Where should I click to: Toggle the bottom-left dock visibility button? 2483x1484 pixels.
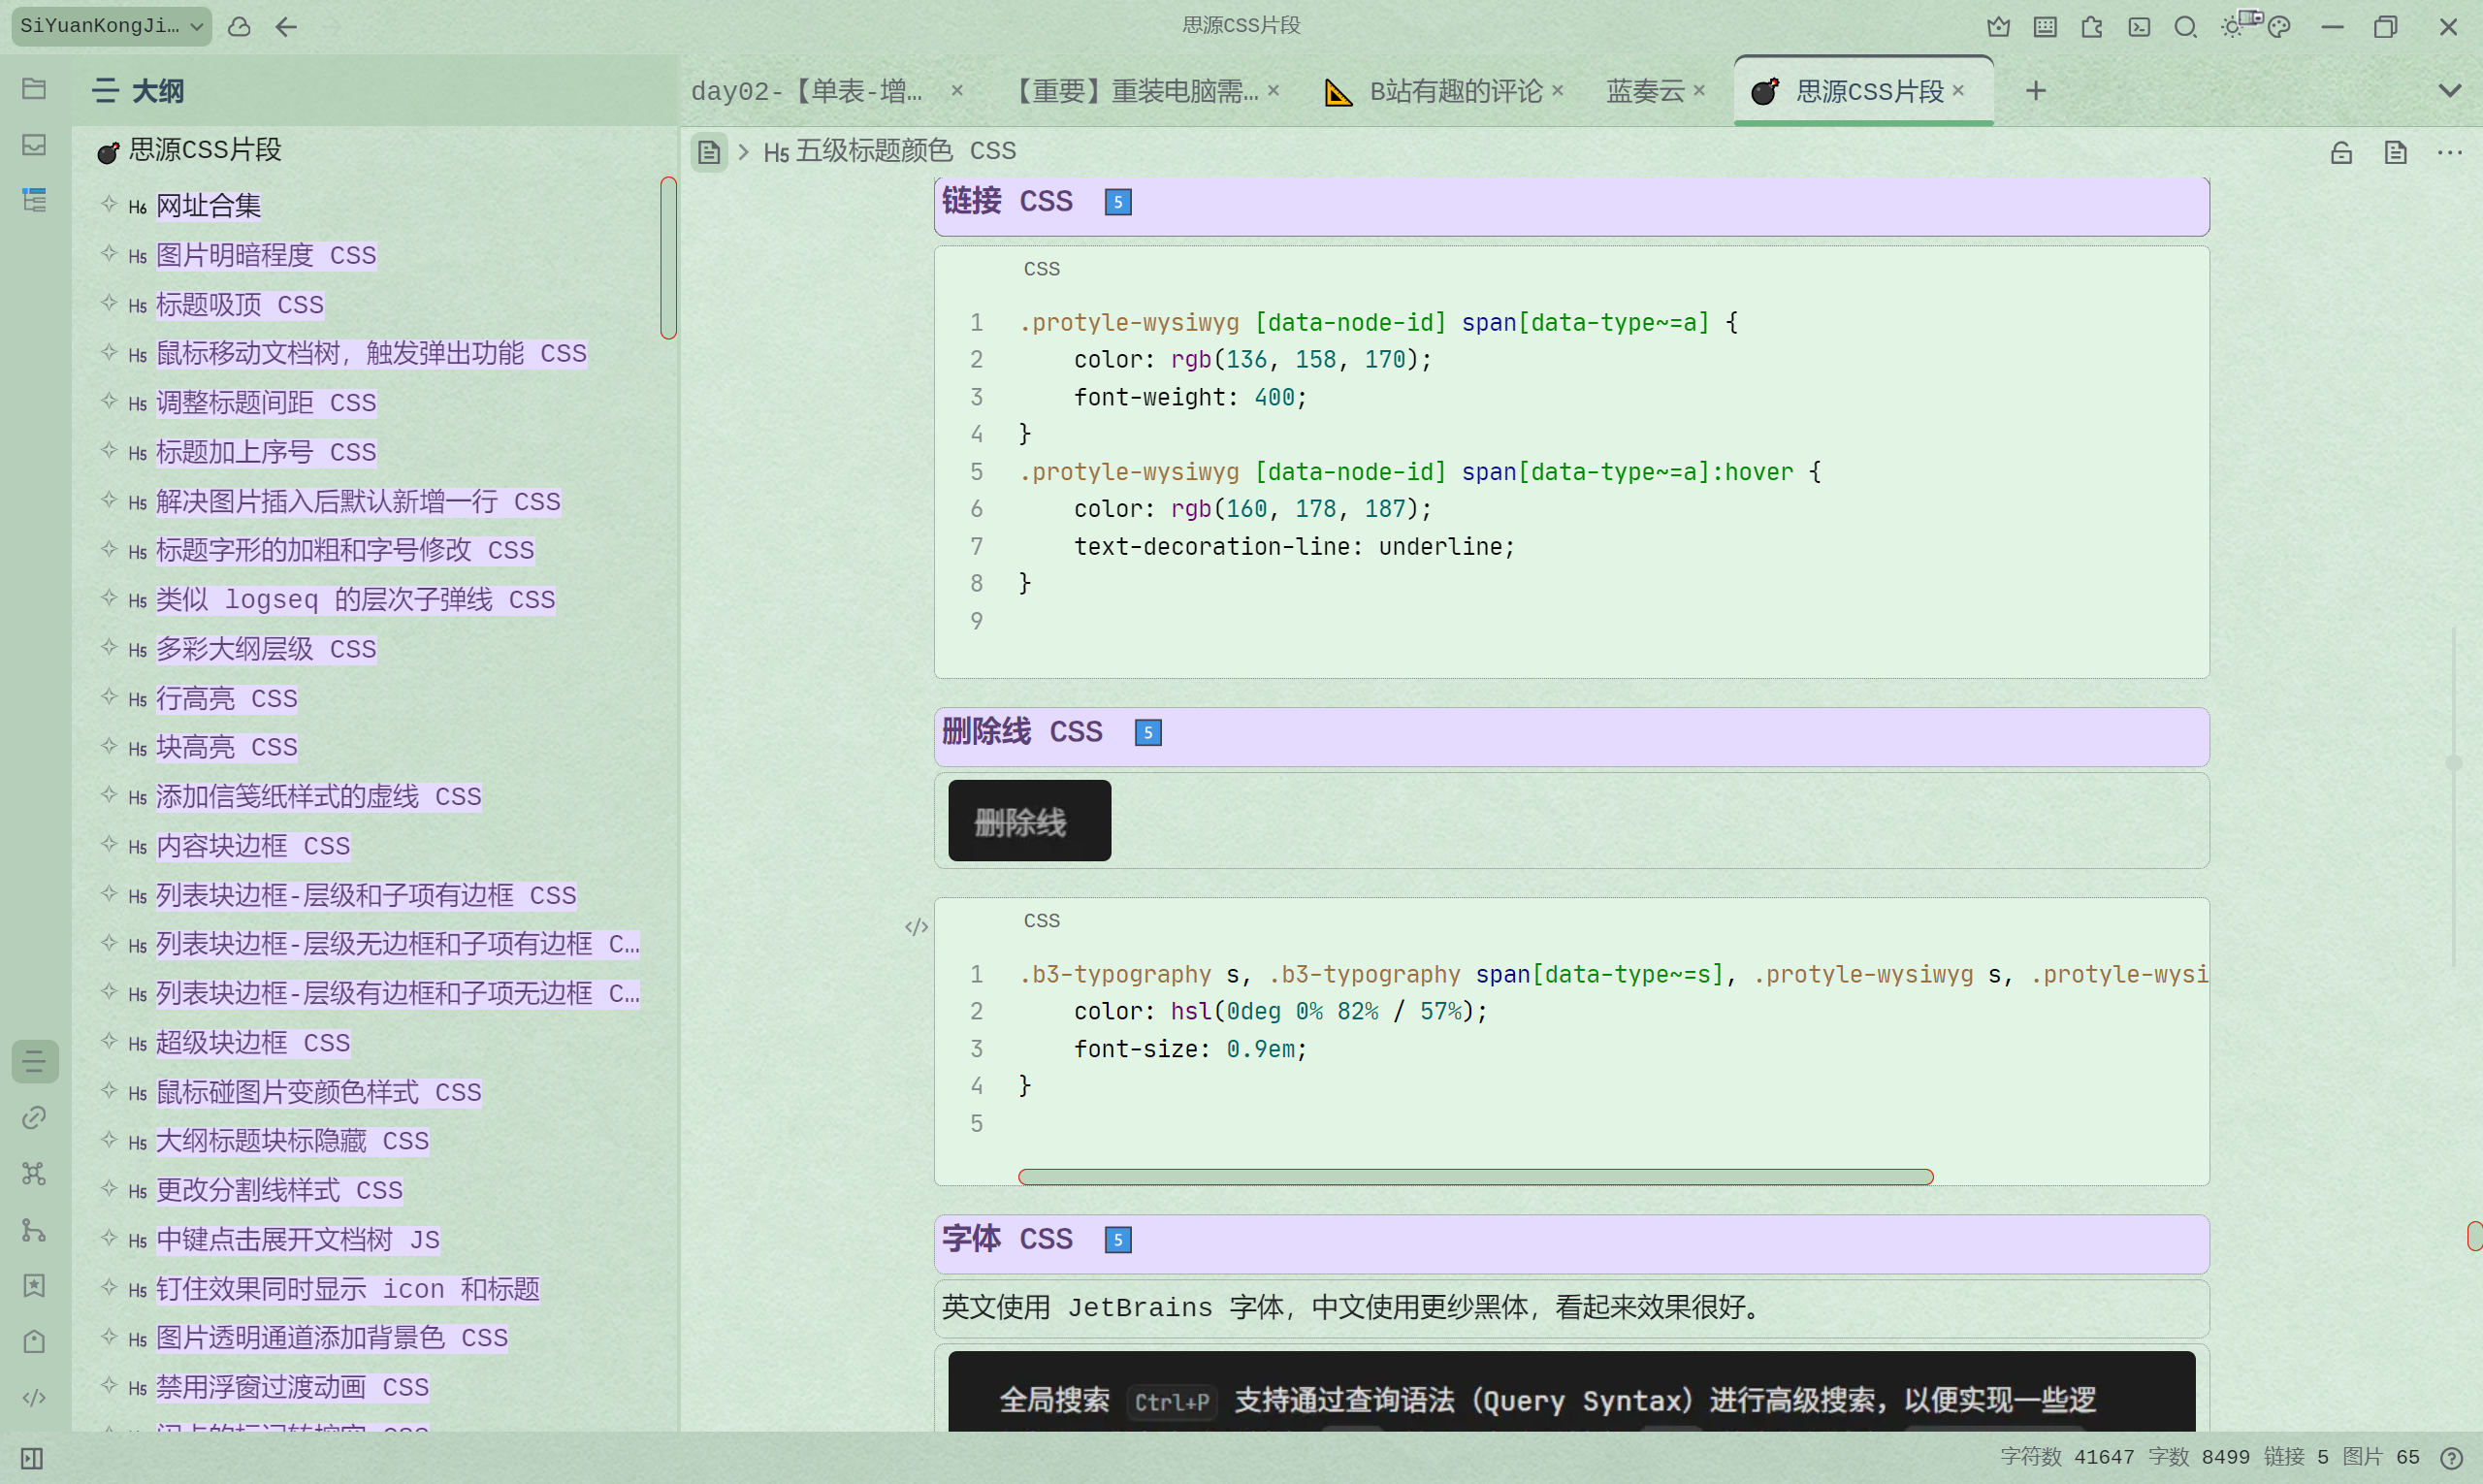point(32,1458)
